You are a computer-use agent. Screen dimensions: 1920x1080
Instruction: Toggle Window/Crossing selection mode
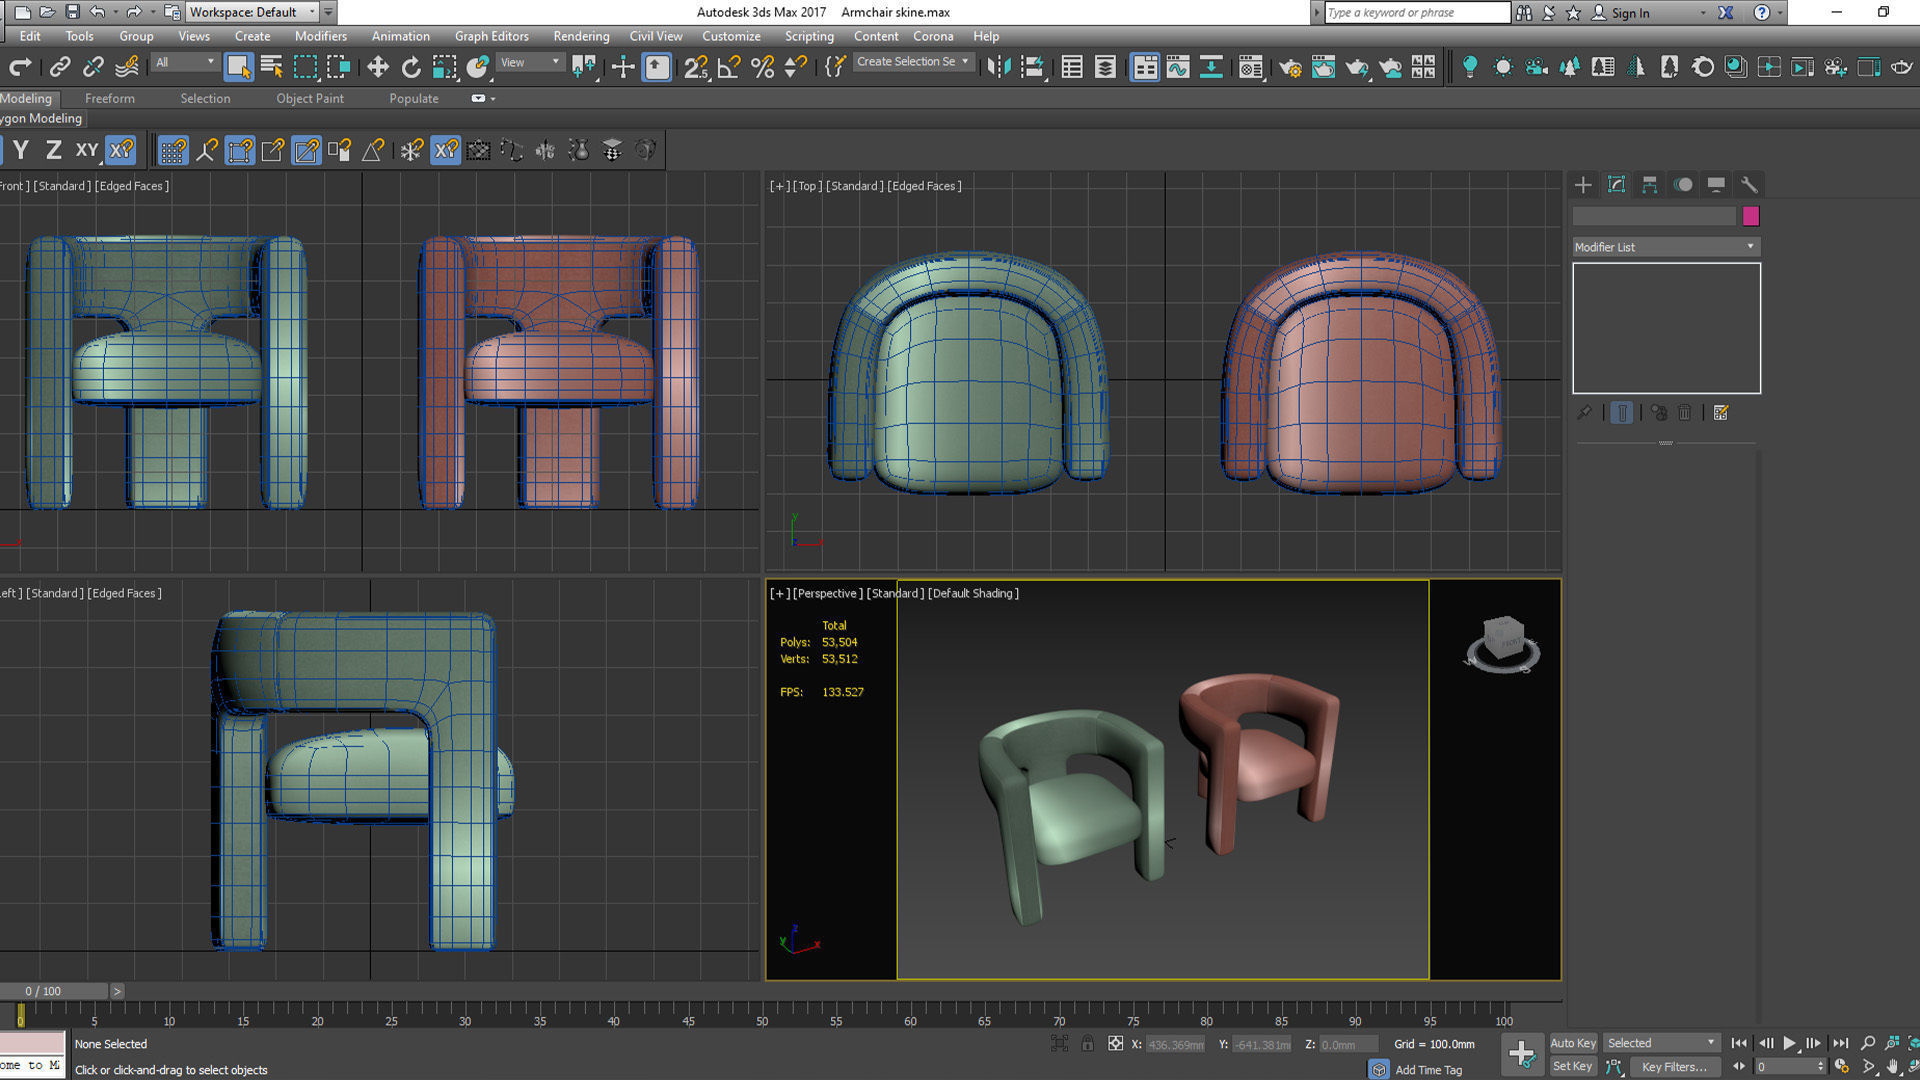[x=339, y=67]
